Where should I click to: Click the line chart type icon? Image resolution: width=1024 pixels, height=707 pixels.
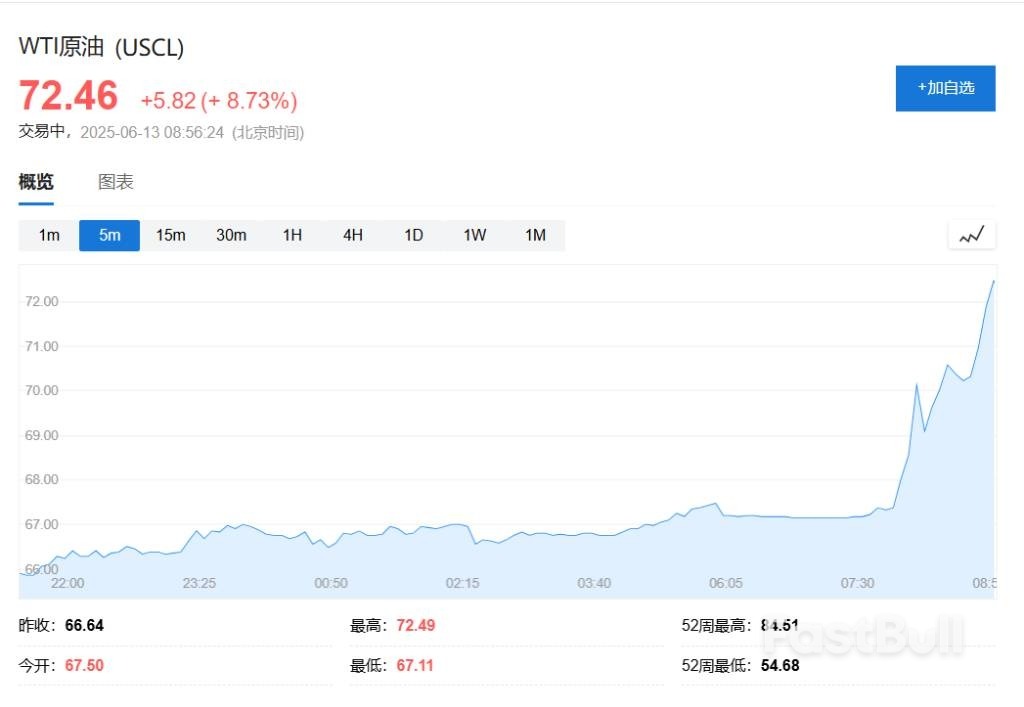[971, 236]
